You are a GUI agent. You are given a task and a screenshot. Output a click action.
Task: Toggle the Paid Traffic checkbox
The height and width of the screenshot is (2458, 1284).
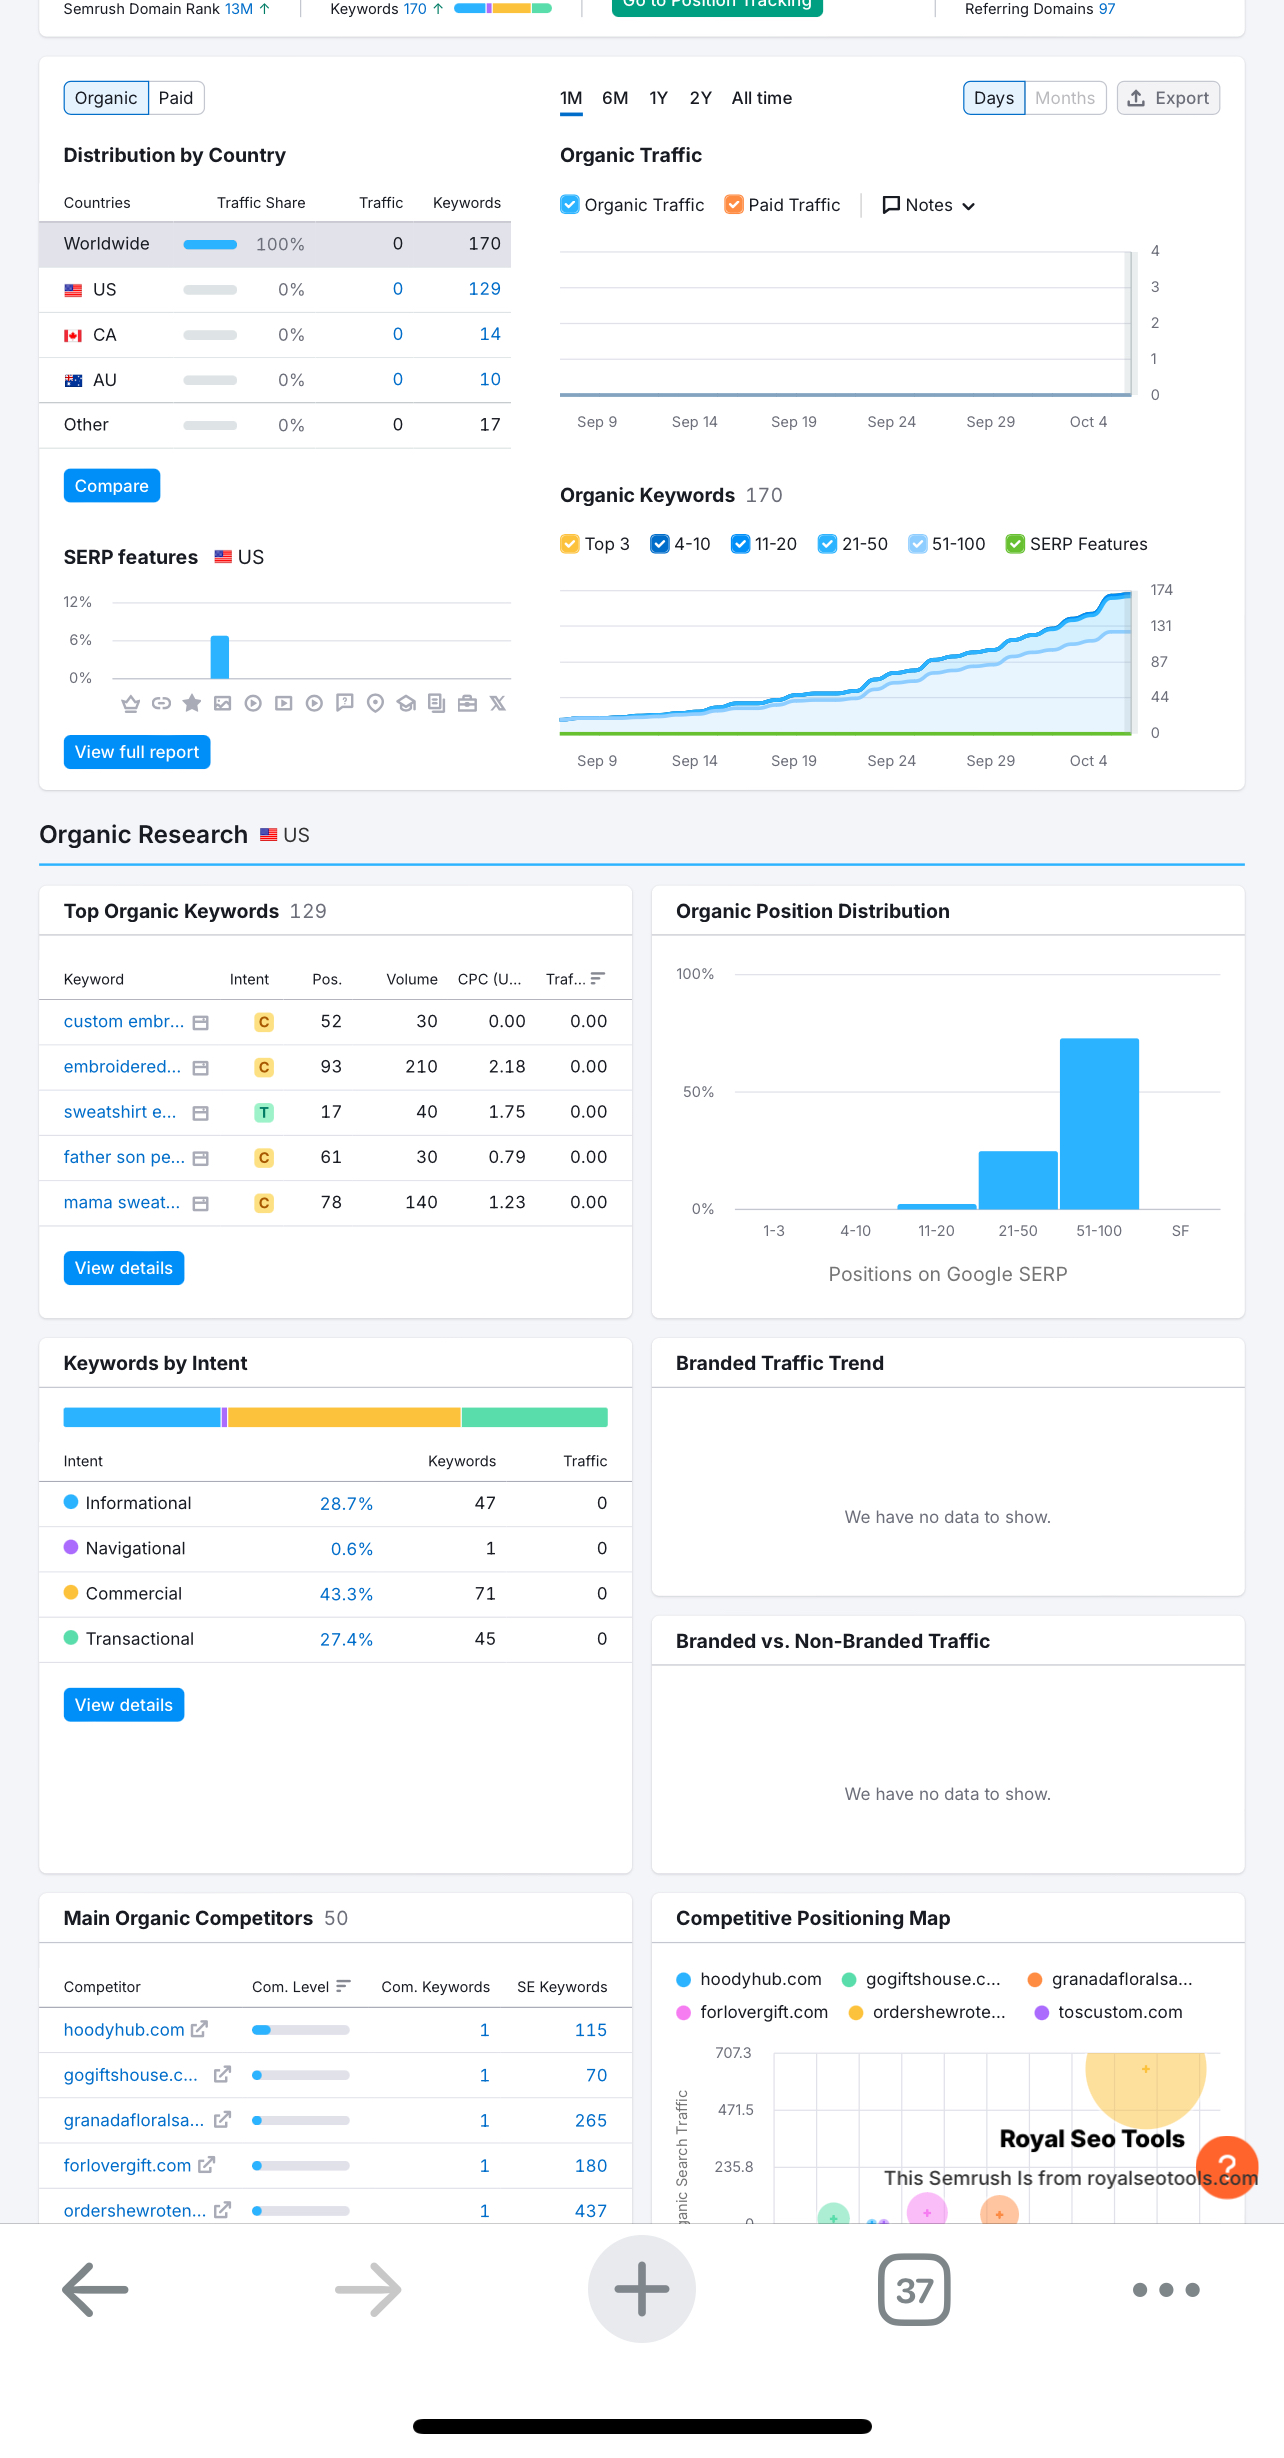click(x=734, y=205)
